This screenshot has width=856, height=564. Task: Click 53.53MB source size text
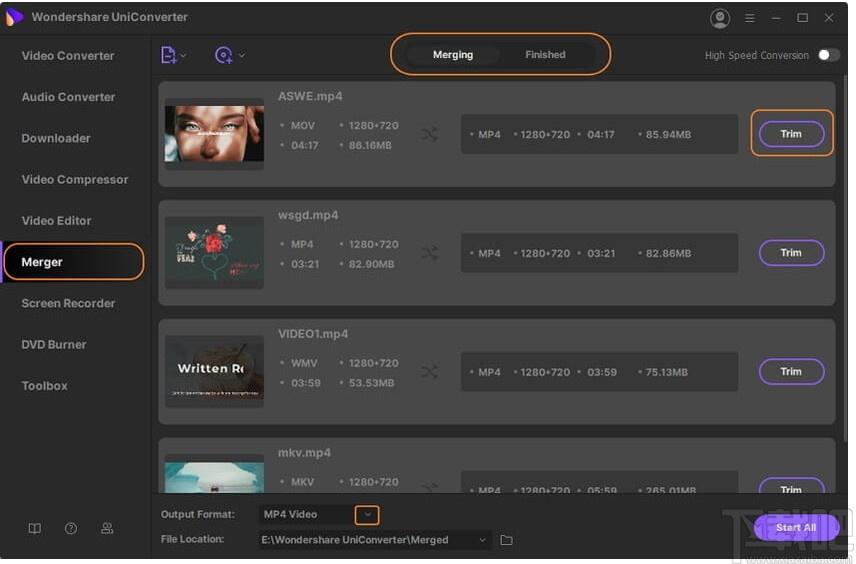point(371,383)
